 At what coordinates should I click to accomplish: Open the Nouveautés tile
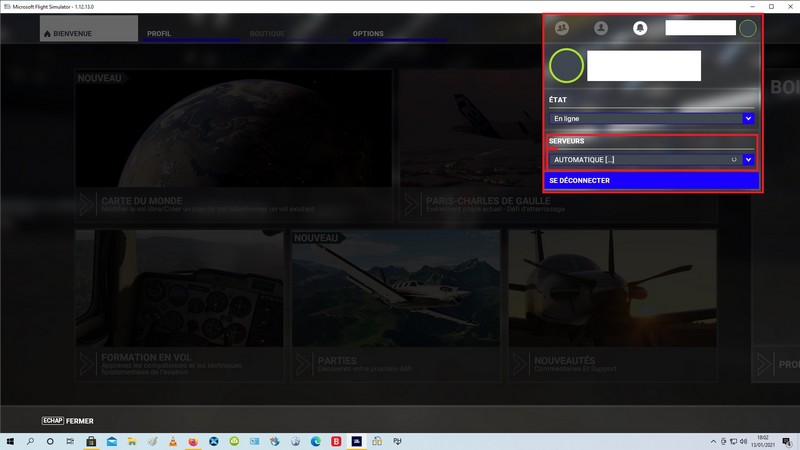coord(612,305)
